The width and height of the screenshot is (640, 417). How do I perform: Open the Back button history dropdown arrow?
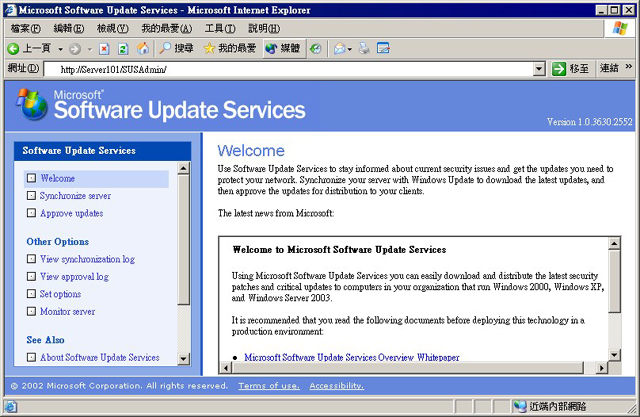(60, 49)
